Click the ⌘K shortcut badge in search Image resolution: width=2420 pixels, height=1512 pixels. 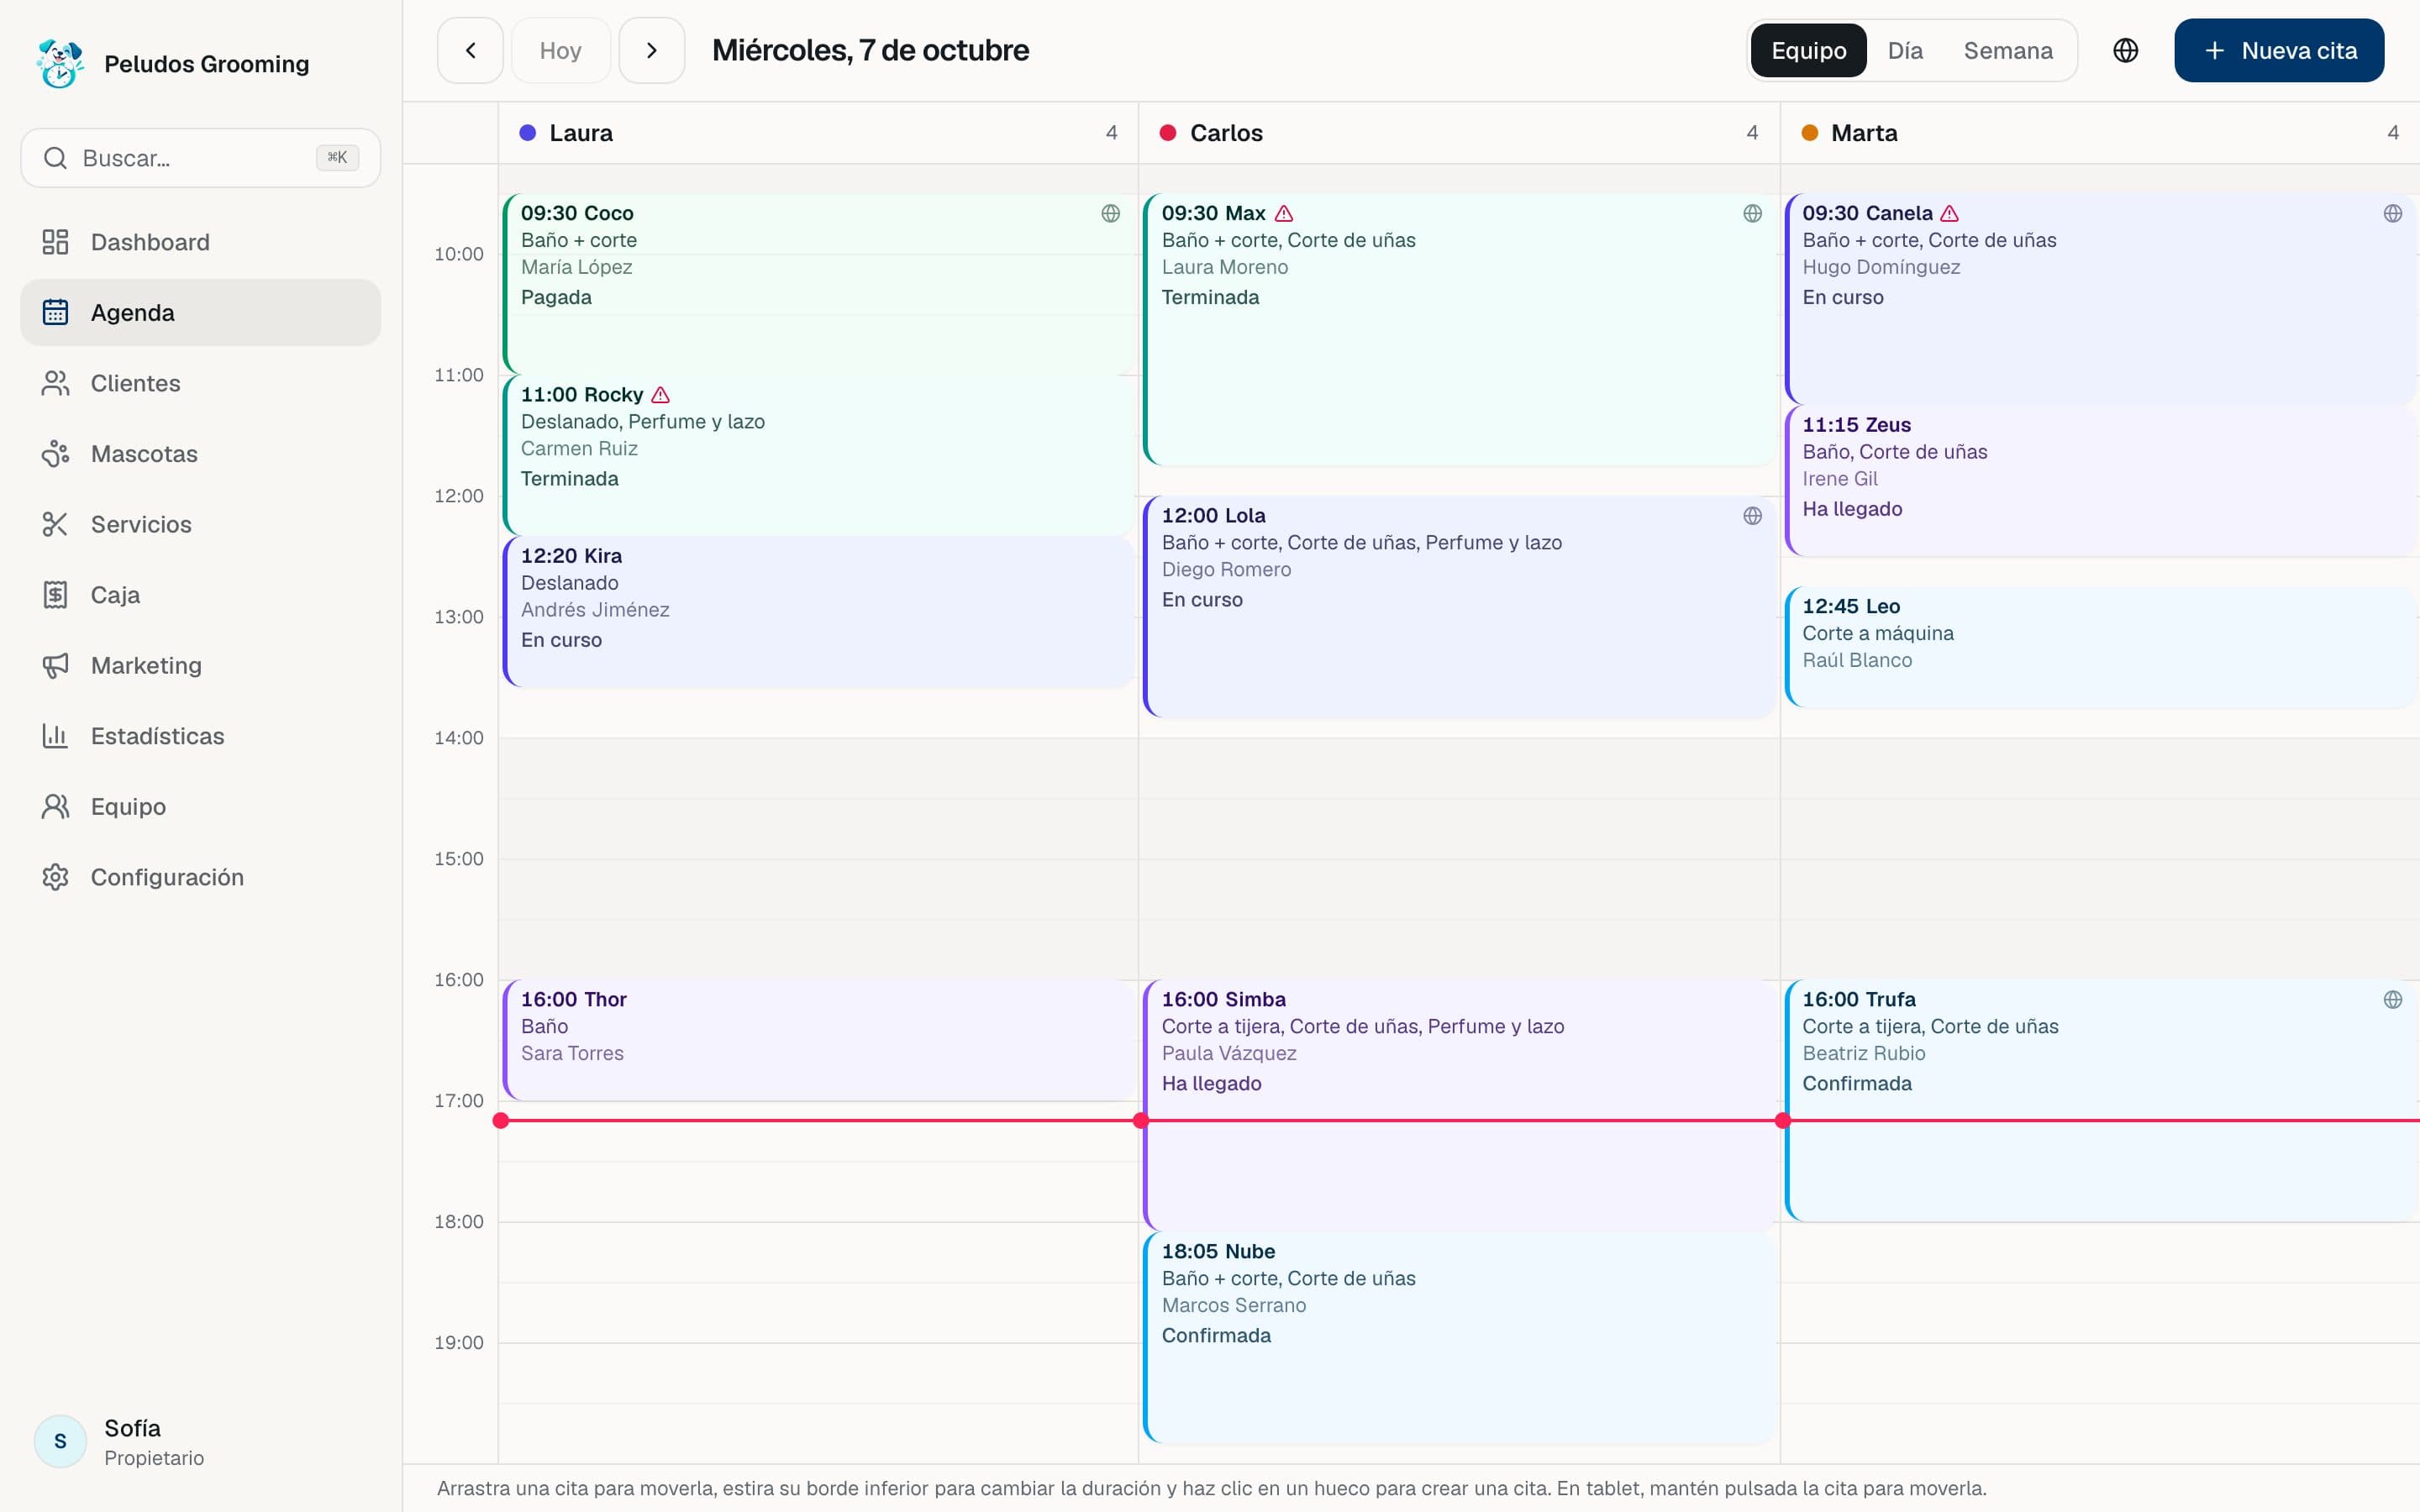(x=337, y=157)
